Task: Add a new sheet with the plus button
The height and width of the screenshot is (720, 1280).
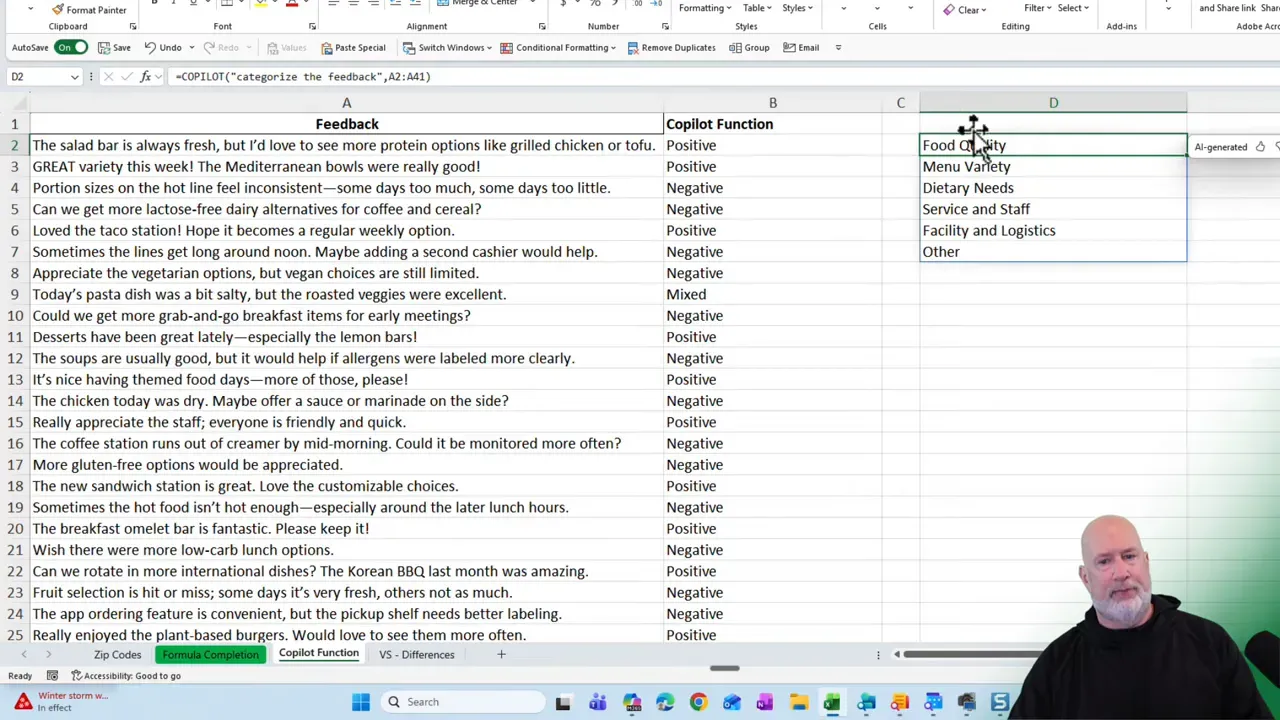Action: [501, 654]
